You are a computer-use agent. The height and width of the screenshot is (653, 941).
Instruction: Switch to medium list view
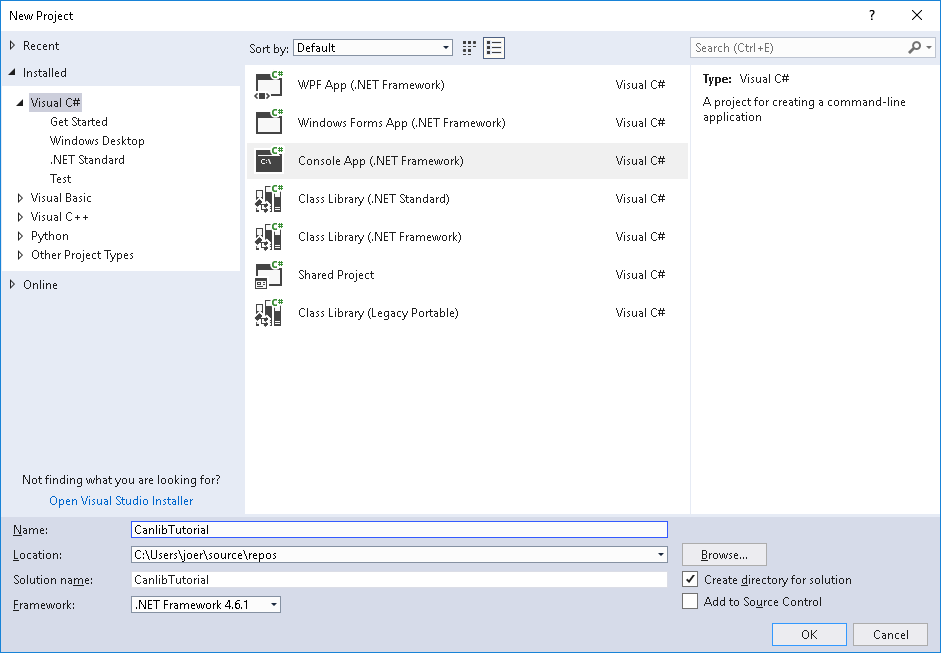point(494,48)
